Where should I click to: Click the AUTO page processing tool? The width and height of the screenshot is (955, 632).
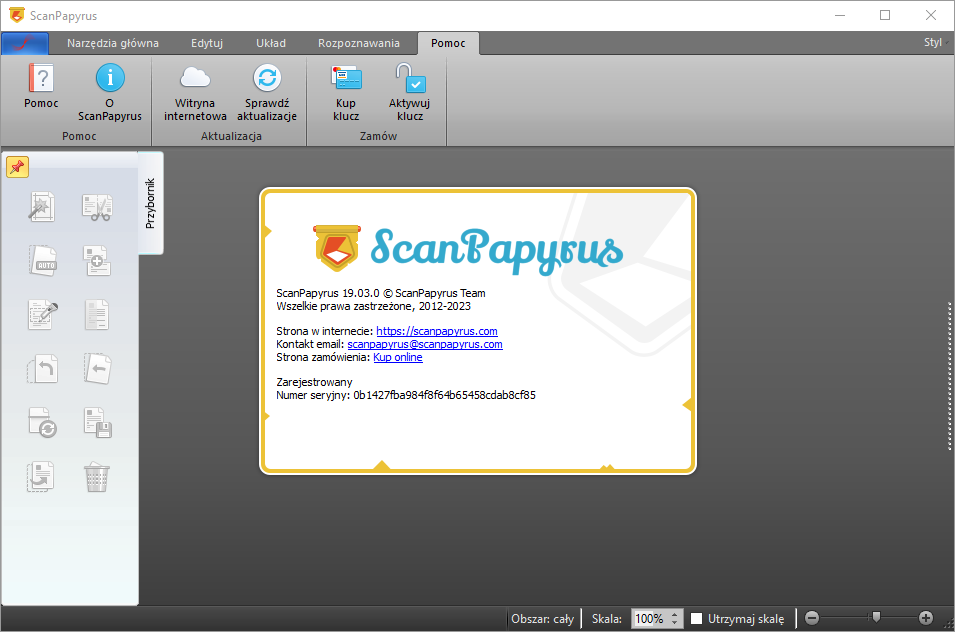(43, 261)
